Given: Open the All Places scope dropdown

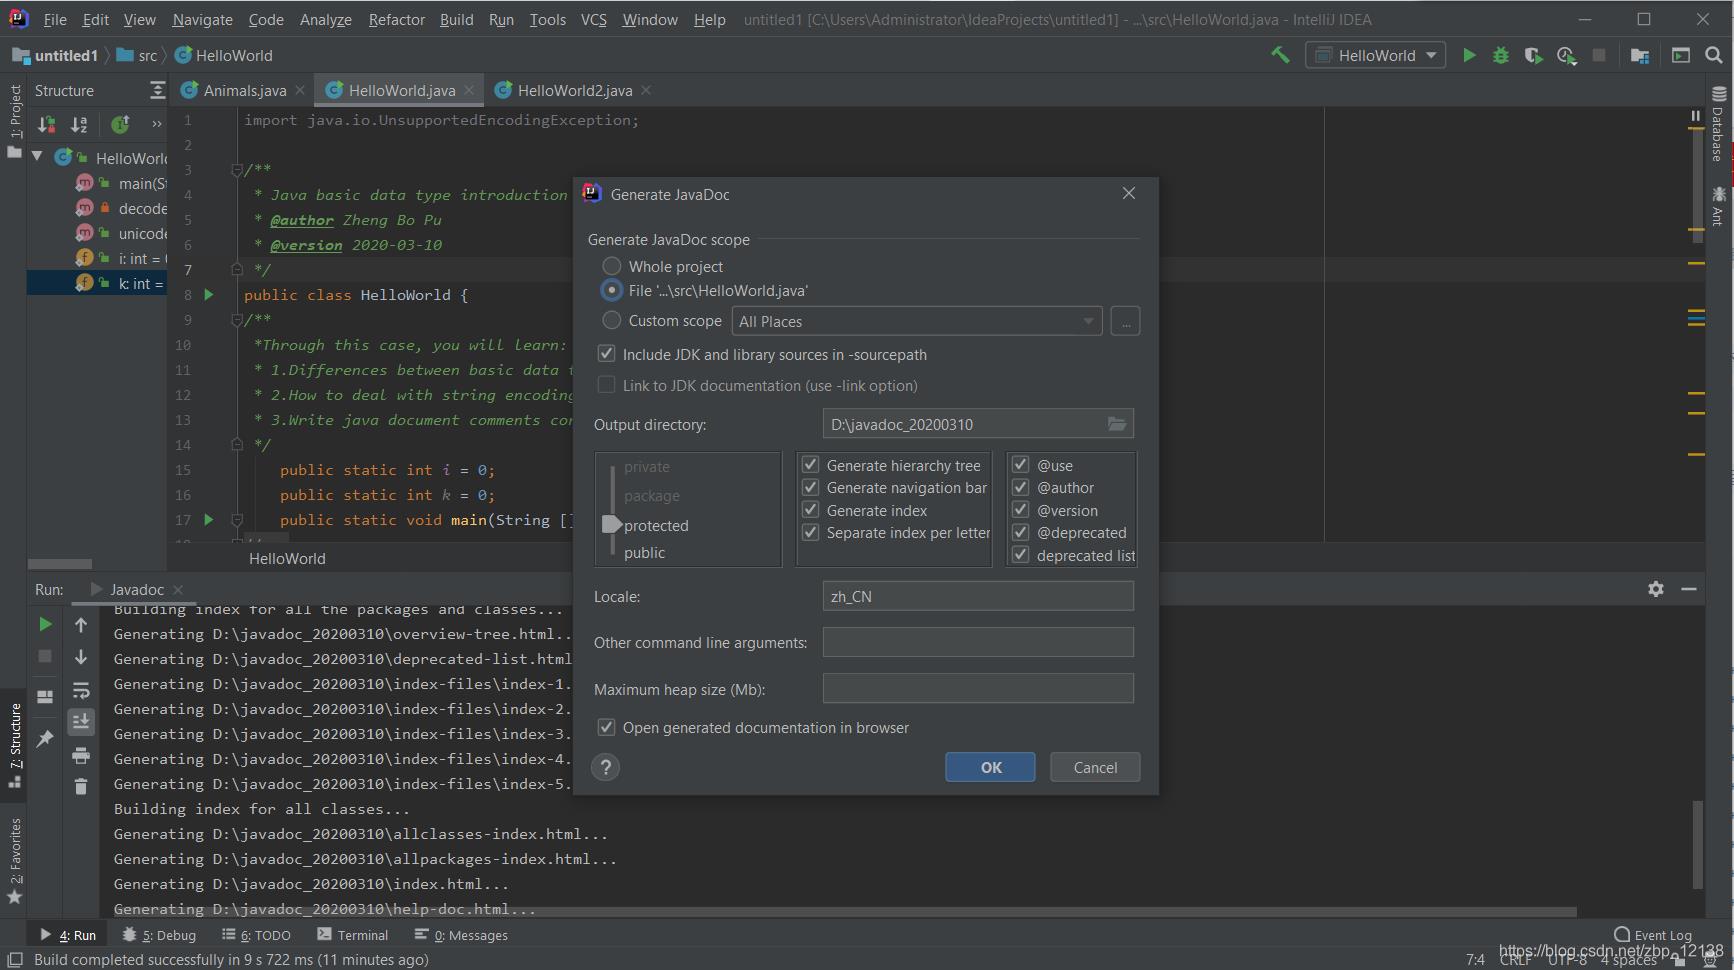Looking at the screenshot, I should (916, 321).
